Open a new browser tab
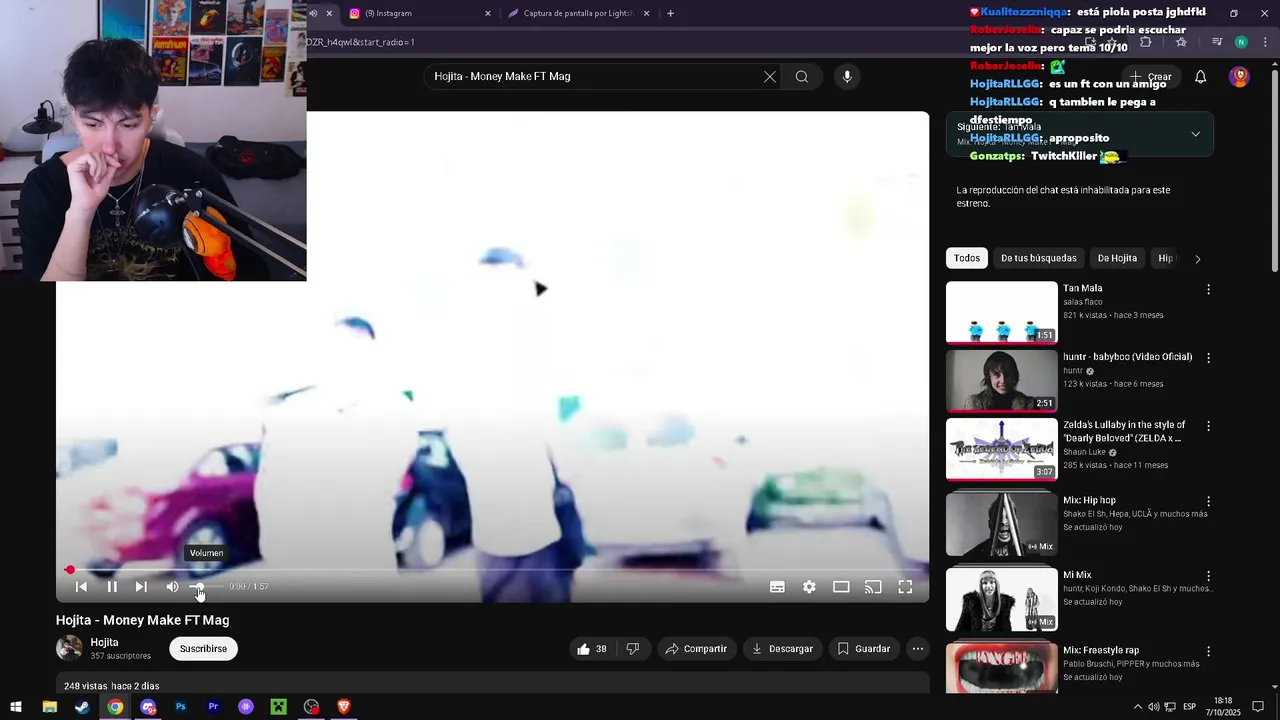This screenshot has width=1280, height=720. click(670, 13)
